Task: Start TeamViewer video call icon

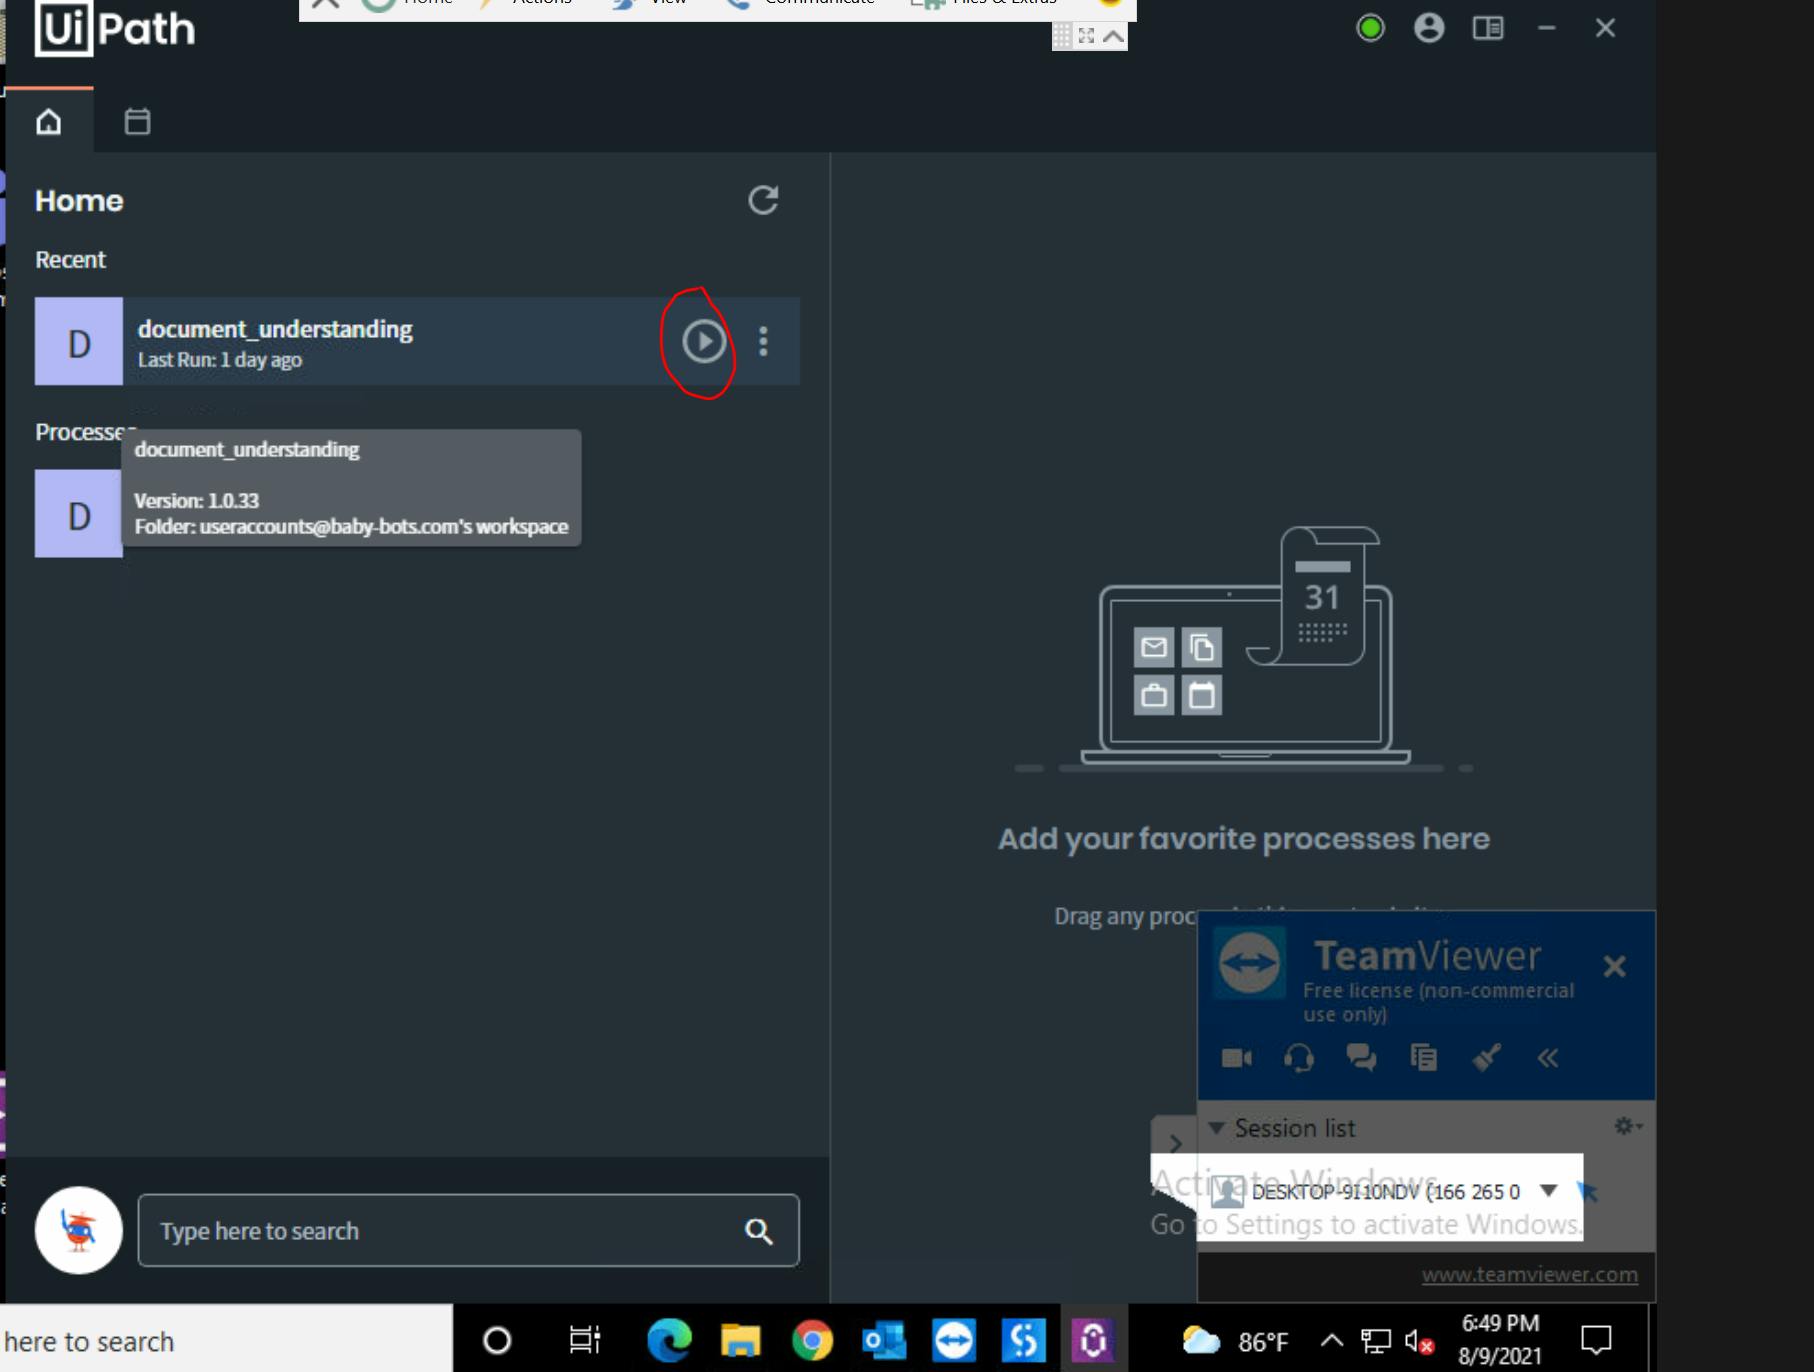Action: tap(1237, 1058)
